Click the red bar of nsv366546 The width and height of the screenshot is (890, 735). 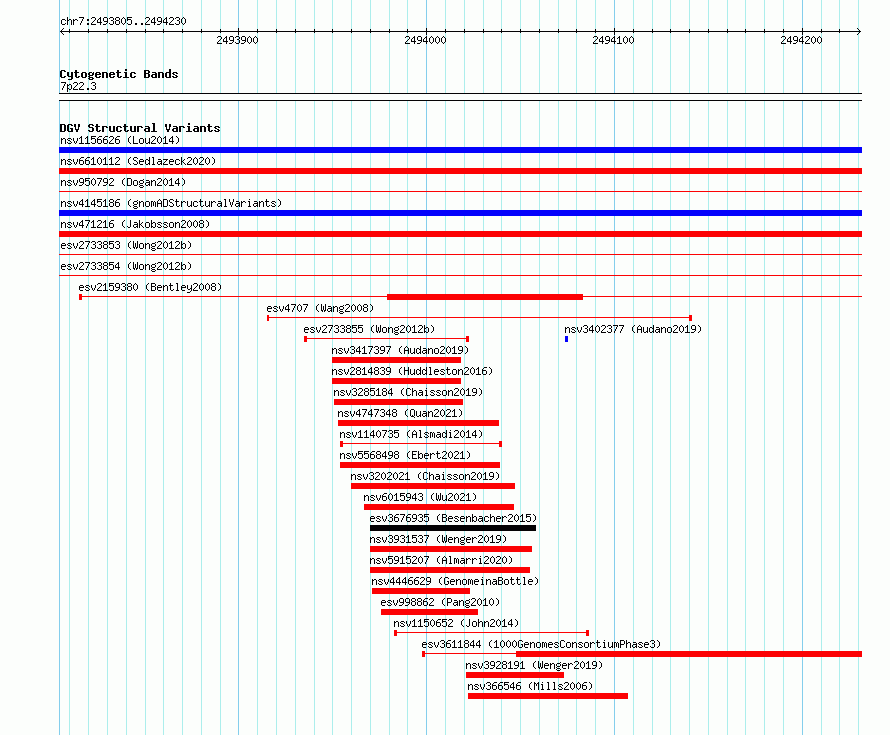coord(548,696)
